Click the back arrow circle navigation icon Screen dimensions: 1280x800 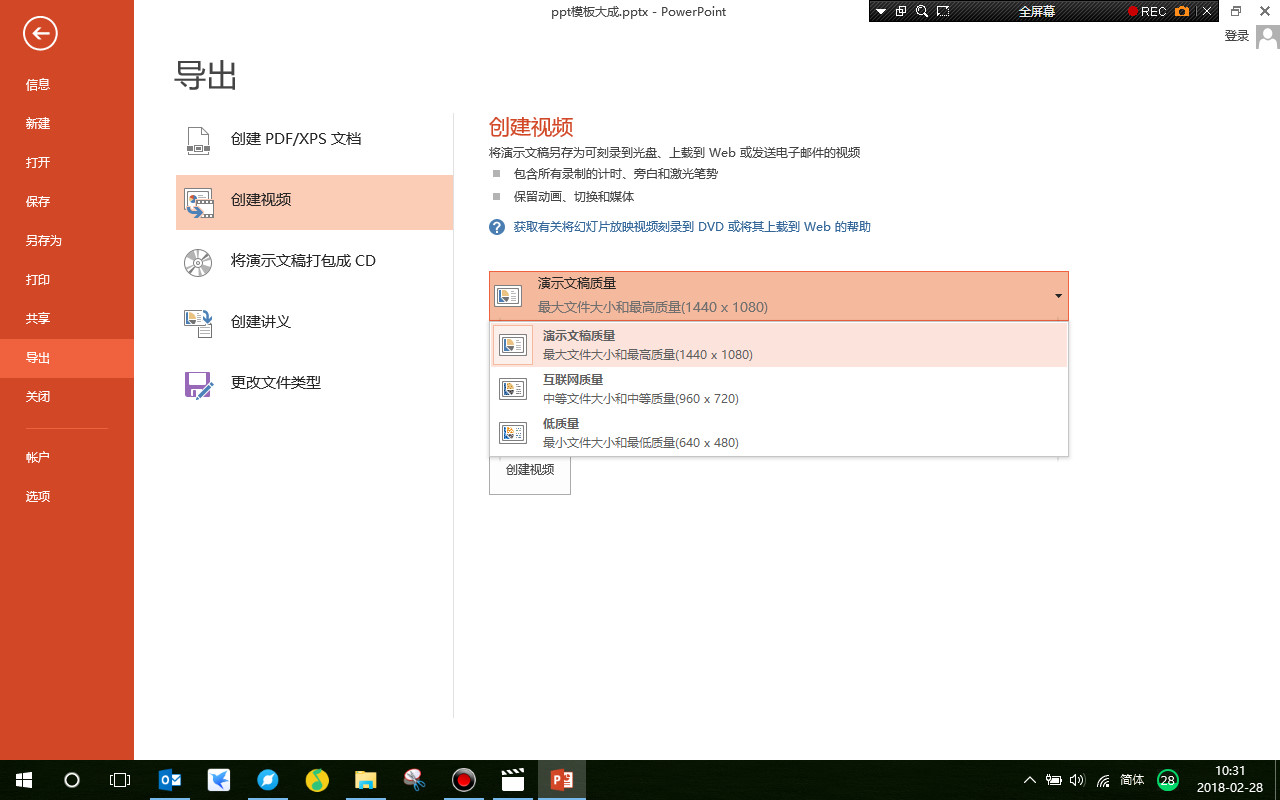pos(39,33)
